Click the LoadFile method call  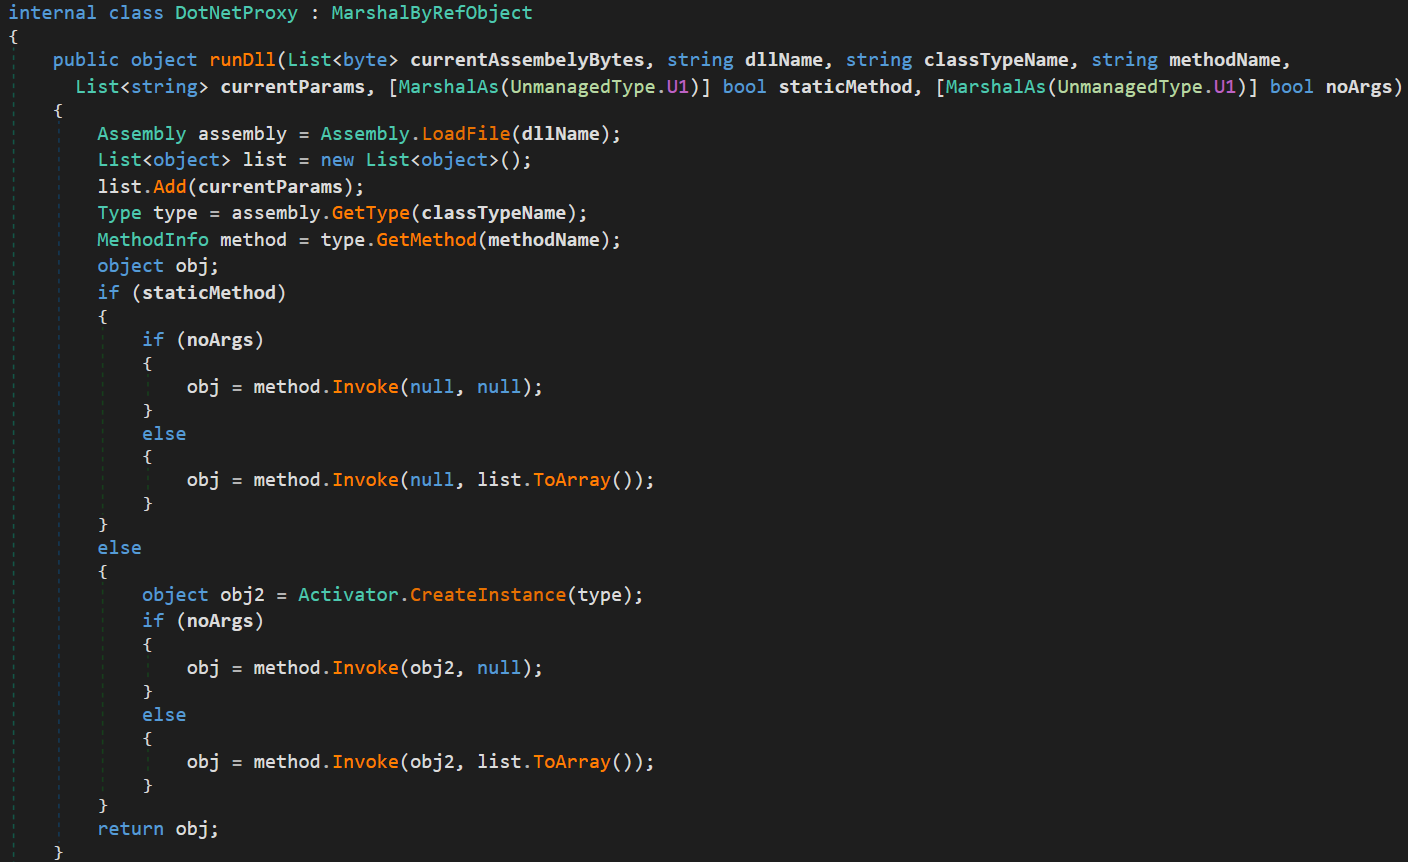point(466,134)
